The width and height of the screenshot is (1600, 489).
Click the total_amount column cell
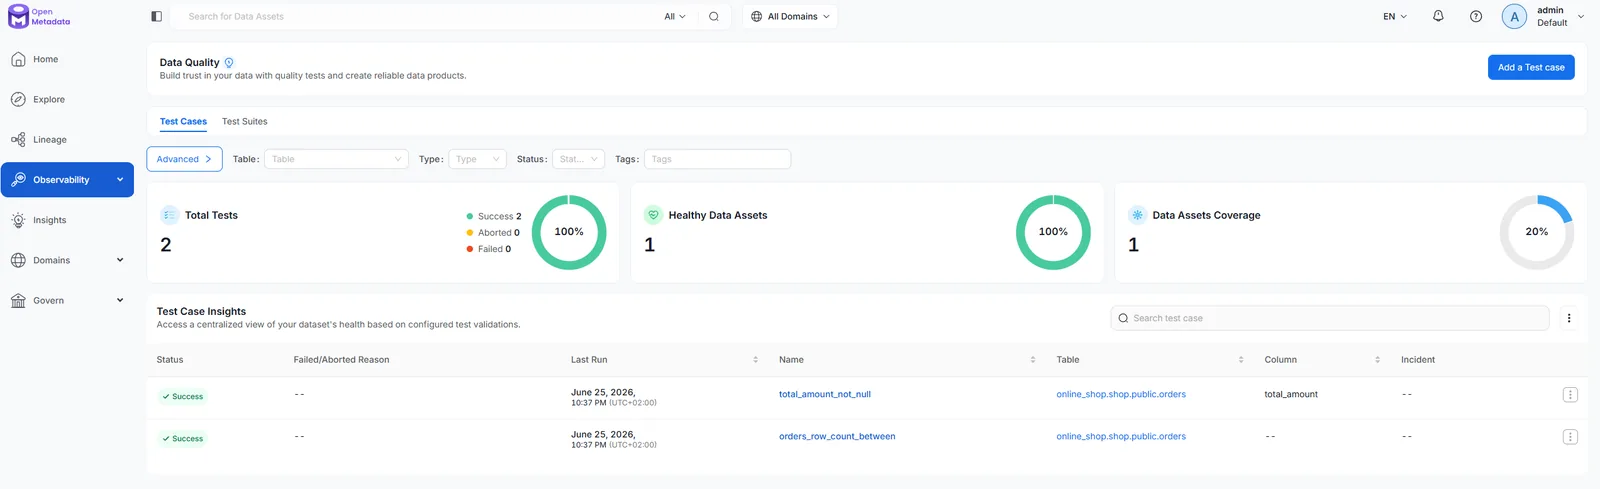pyautogui.click(x=1291, y=394)
